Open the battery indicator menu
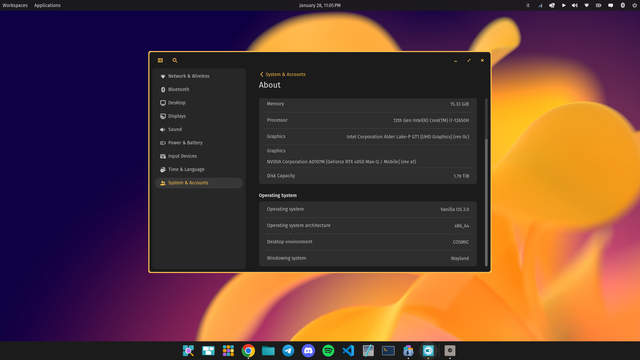 tap(598, 5)
